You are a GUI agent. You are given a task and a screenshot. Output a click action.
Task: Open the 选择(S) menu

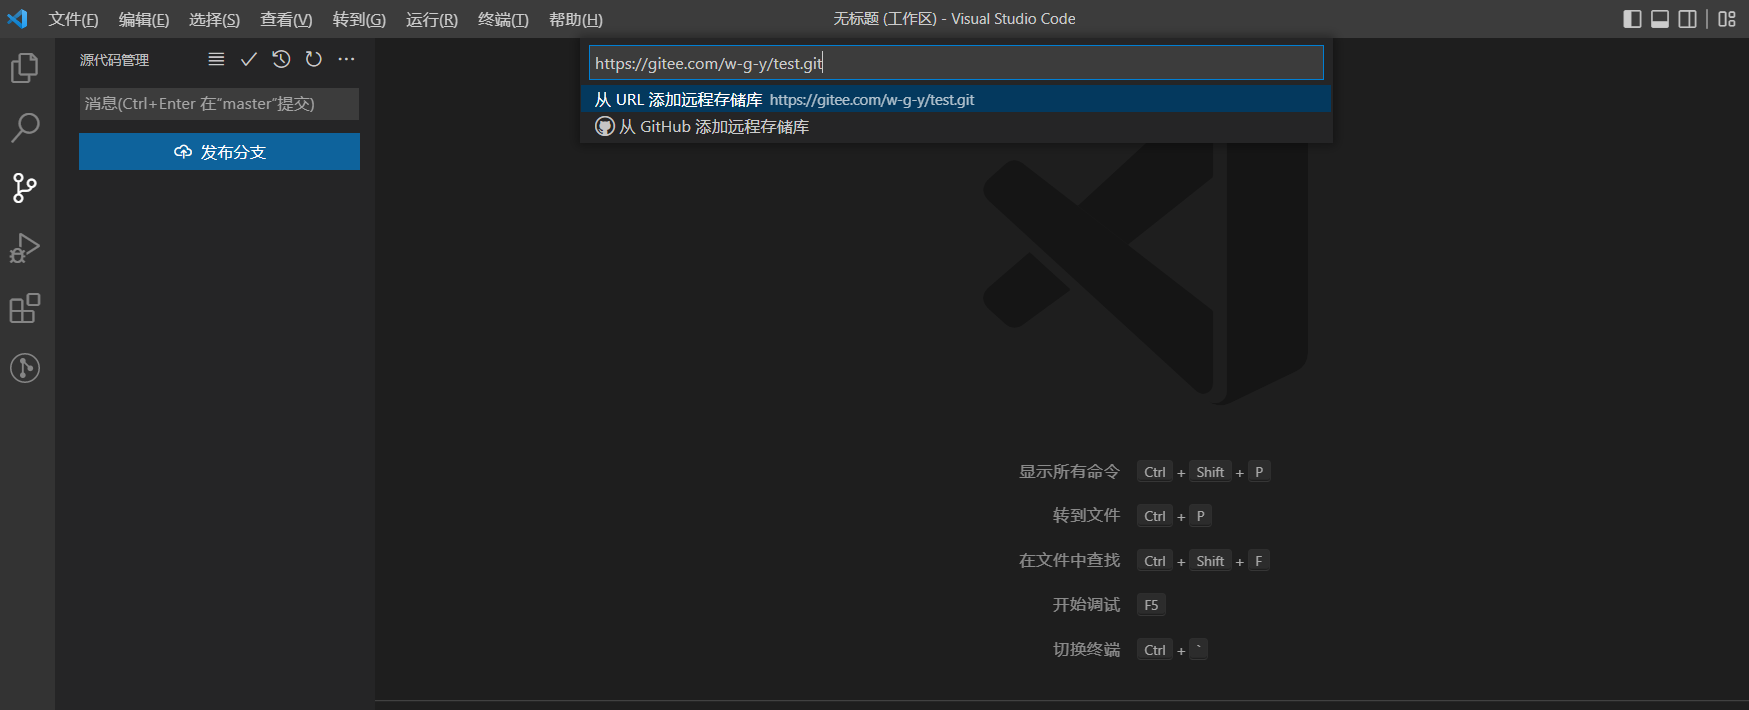click(x=214, y=19)
